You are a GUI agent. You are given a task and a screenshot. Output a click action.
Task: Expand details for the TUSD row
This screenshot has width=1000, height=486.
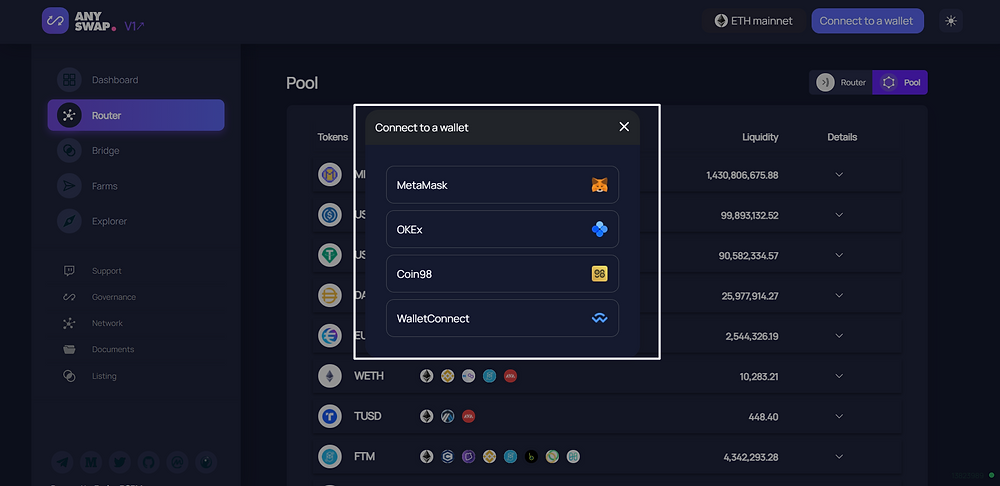(x=839, y=416)
